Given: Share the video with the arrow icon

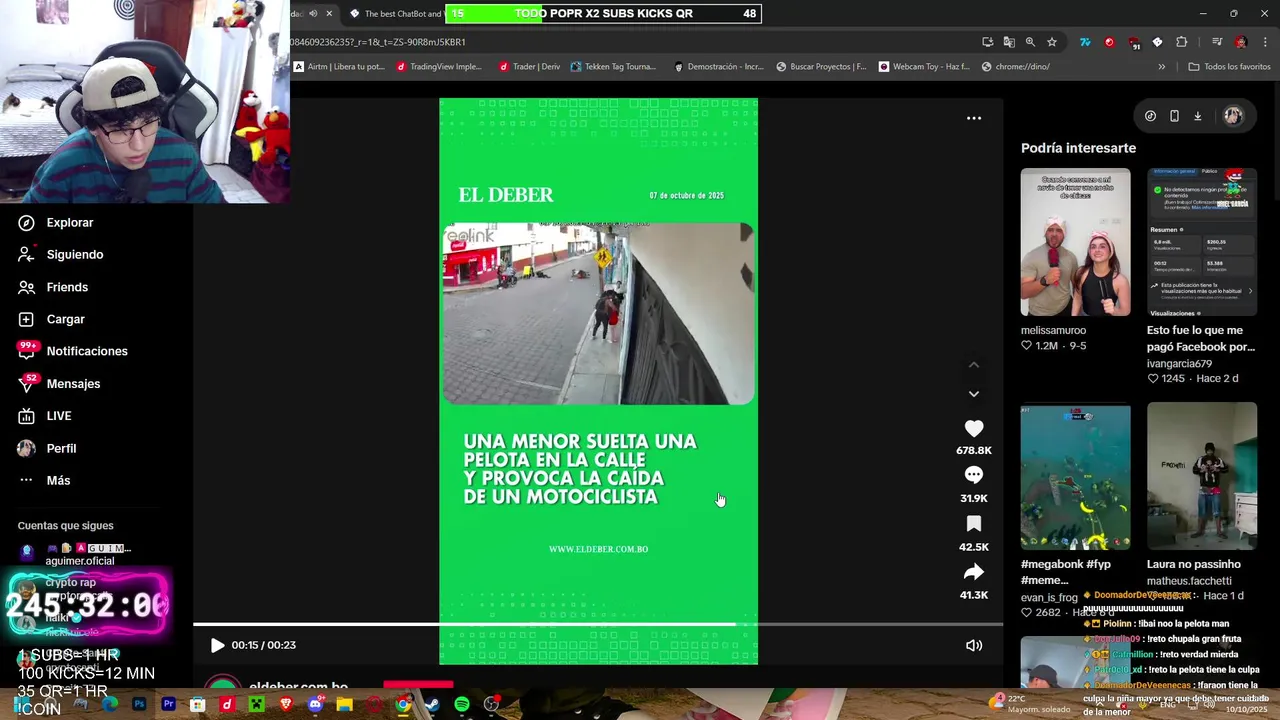Looking at the screenshot, I should [x=974, y=572].
